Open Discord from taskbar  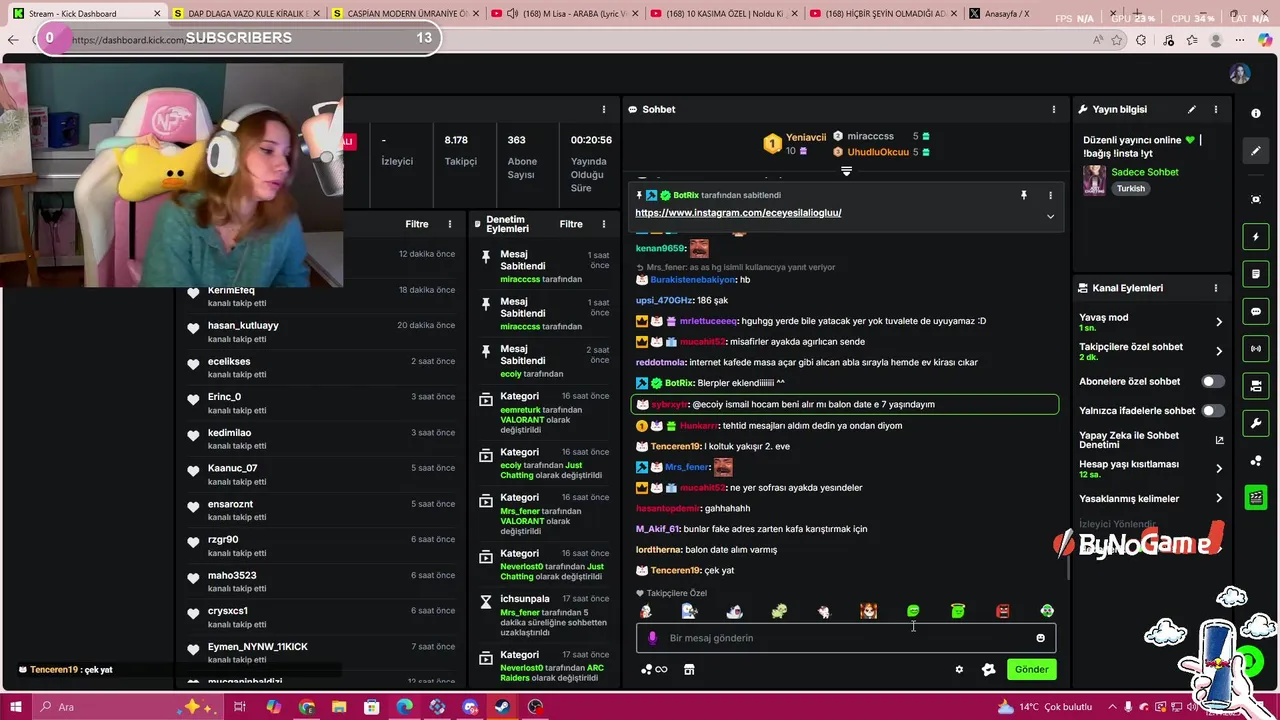pos(470,707)
